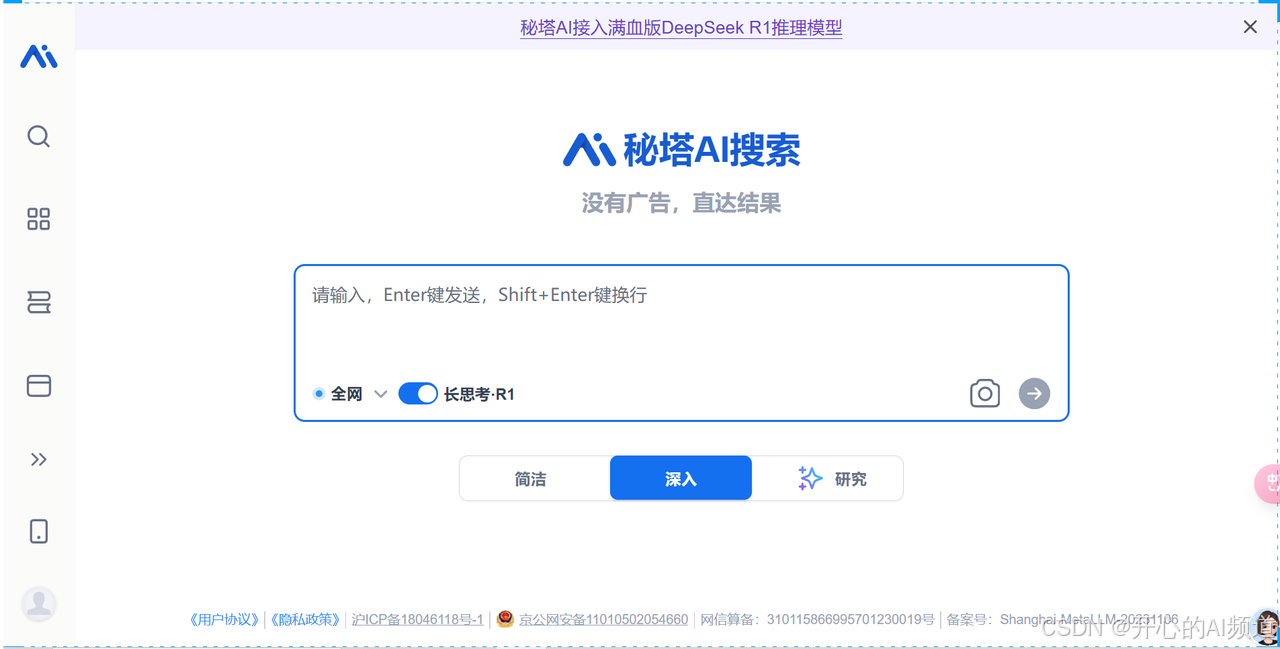The width and height of the screenshot is (1280, 649).
Task: Open the card window icon in the sidebar
Action: pos(39,385)
